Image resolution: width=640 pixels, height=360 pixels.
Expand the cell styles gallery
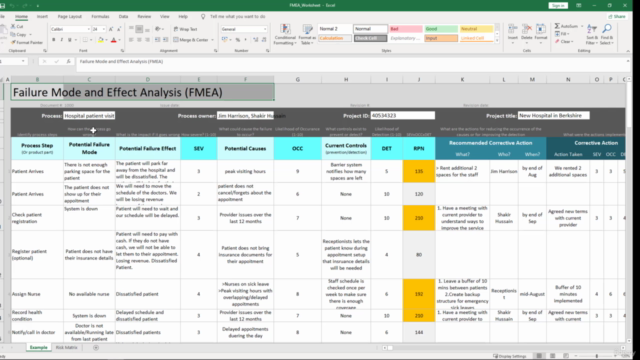click(x=497, y=40)
